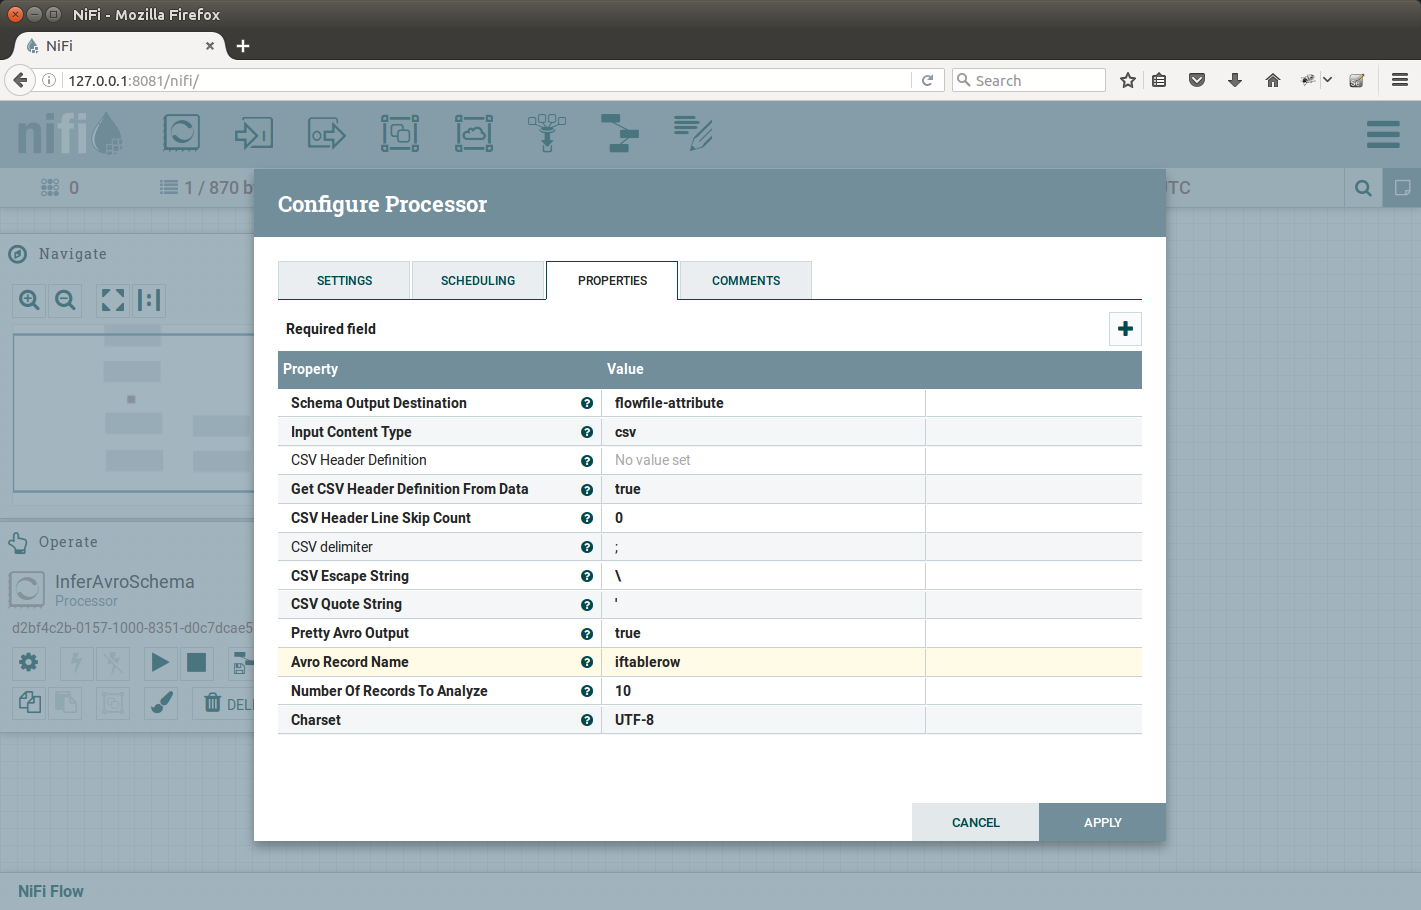1421x910 pixels.
Task: Edit the Avro Record Name value iftablerow
Action: click(x=762, y=662)
